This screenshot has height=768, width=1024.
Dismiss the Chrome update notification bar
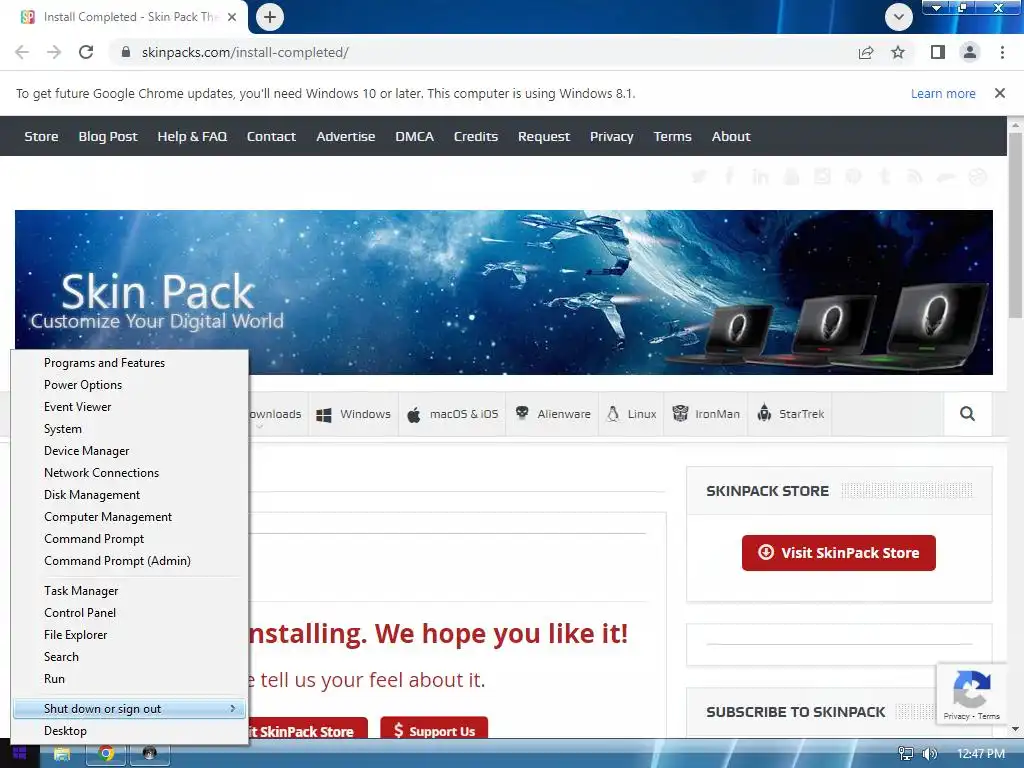[1000, 93]
